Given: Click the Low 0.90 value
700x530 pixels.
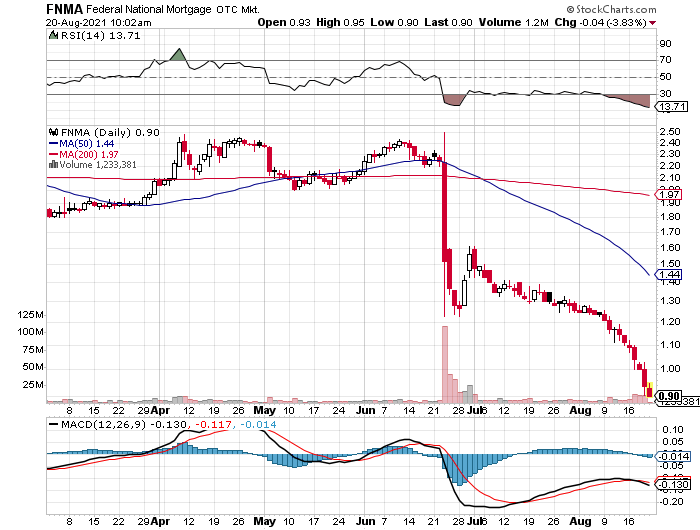Looking at the screenshot, I should [x=394, y=22].
